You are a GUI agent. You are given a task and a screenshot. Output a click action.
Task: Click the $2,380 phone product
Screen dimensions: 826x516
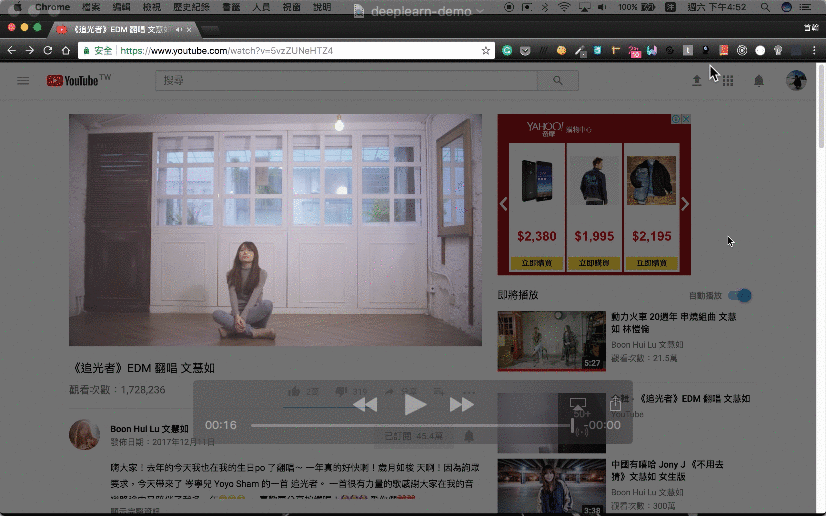click(x=537, y=207)
